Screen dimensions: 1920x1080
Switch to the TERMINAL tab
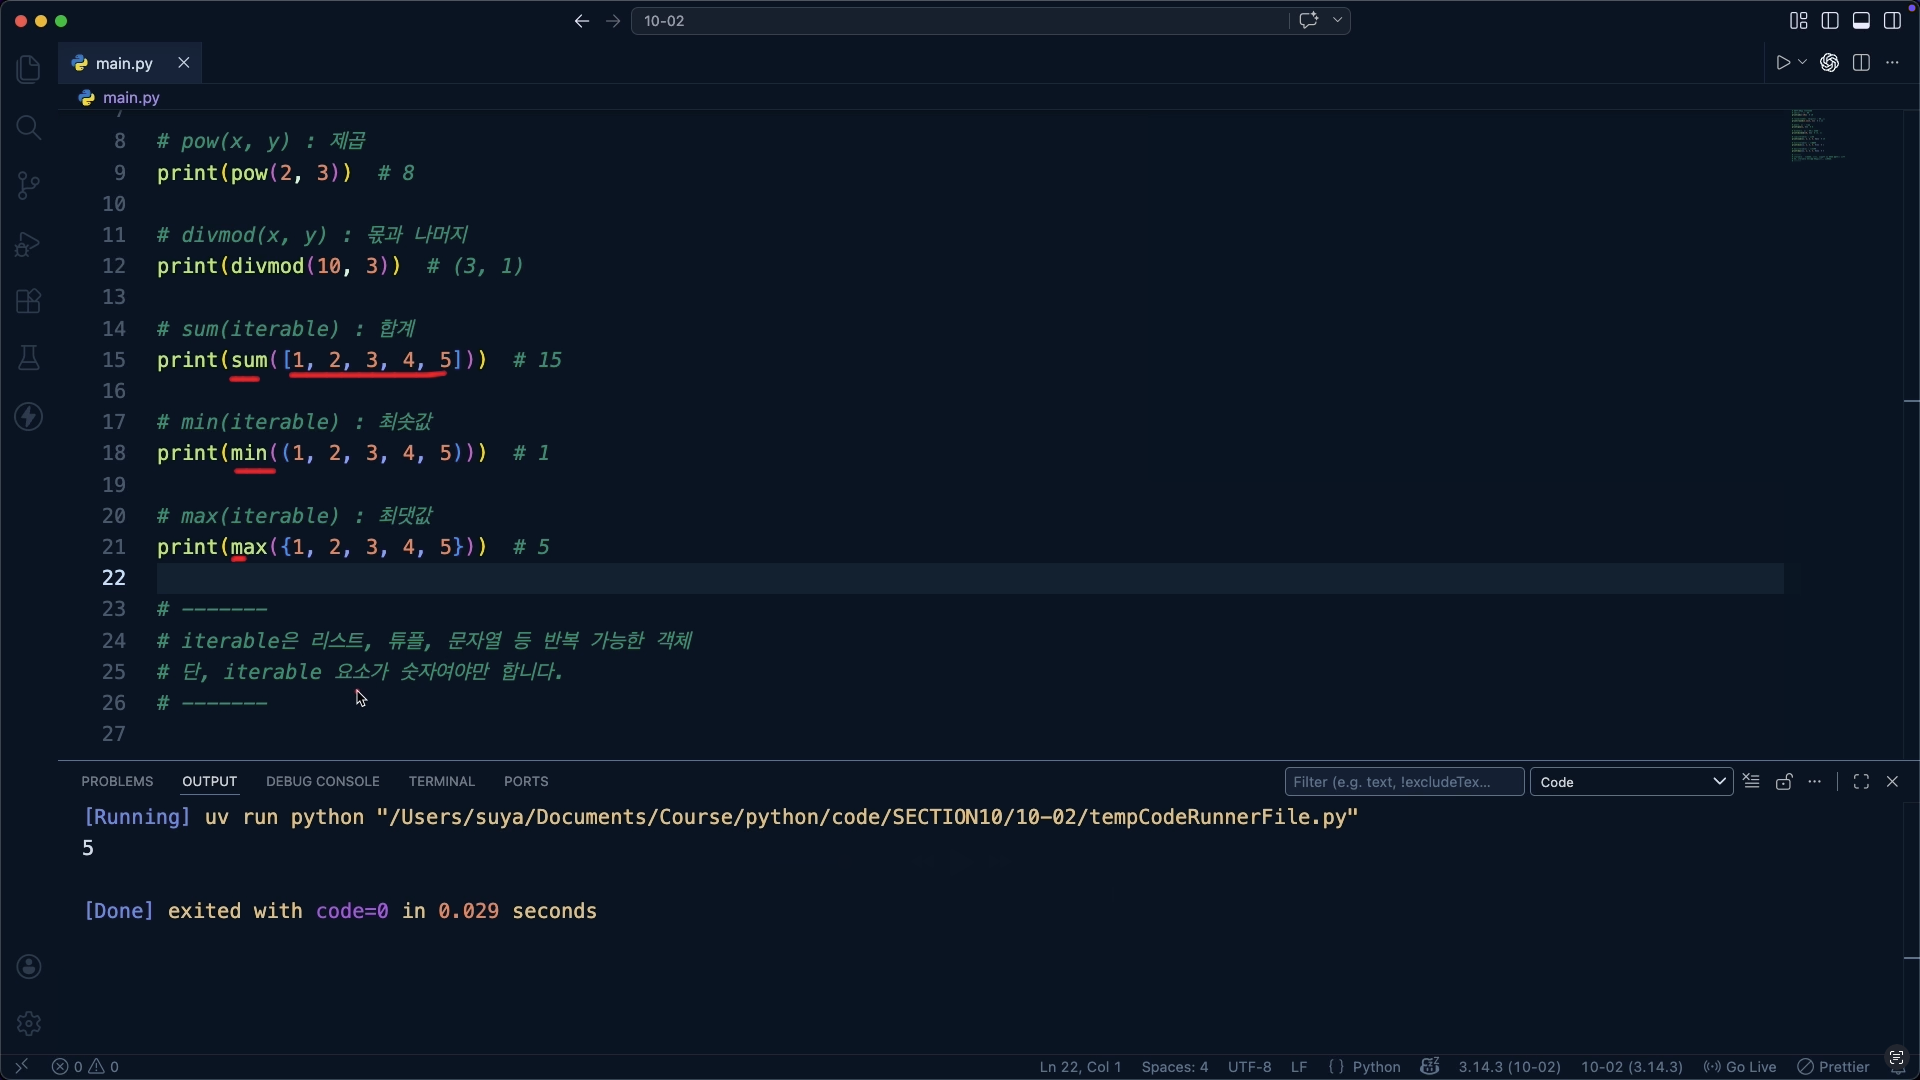pyautogui.click(x=441, y=782)
